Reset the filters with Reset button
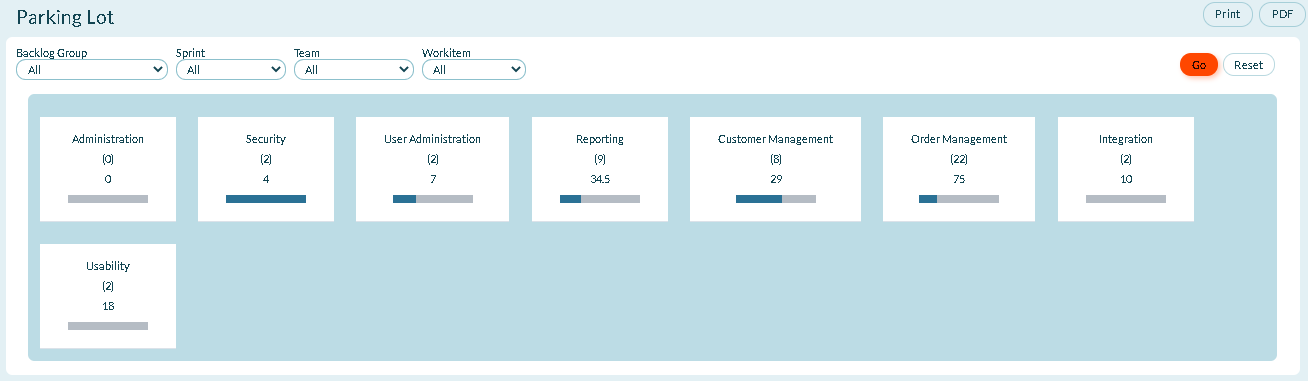This screenshot has height=381, width=1308. [1249, 65]
